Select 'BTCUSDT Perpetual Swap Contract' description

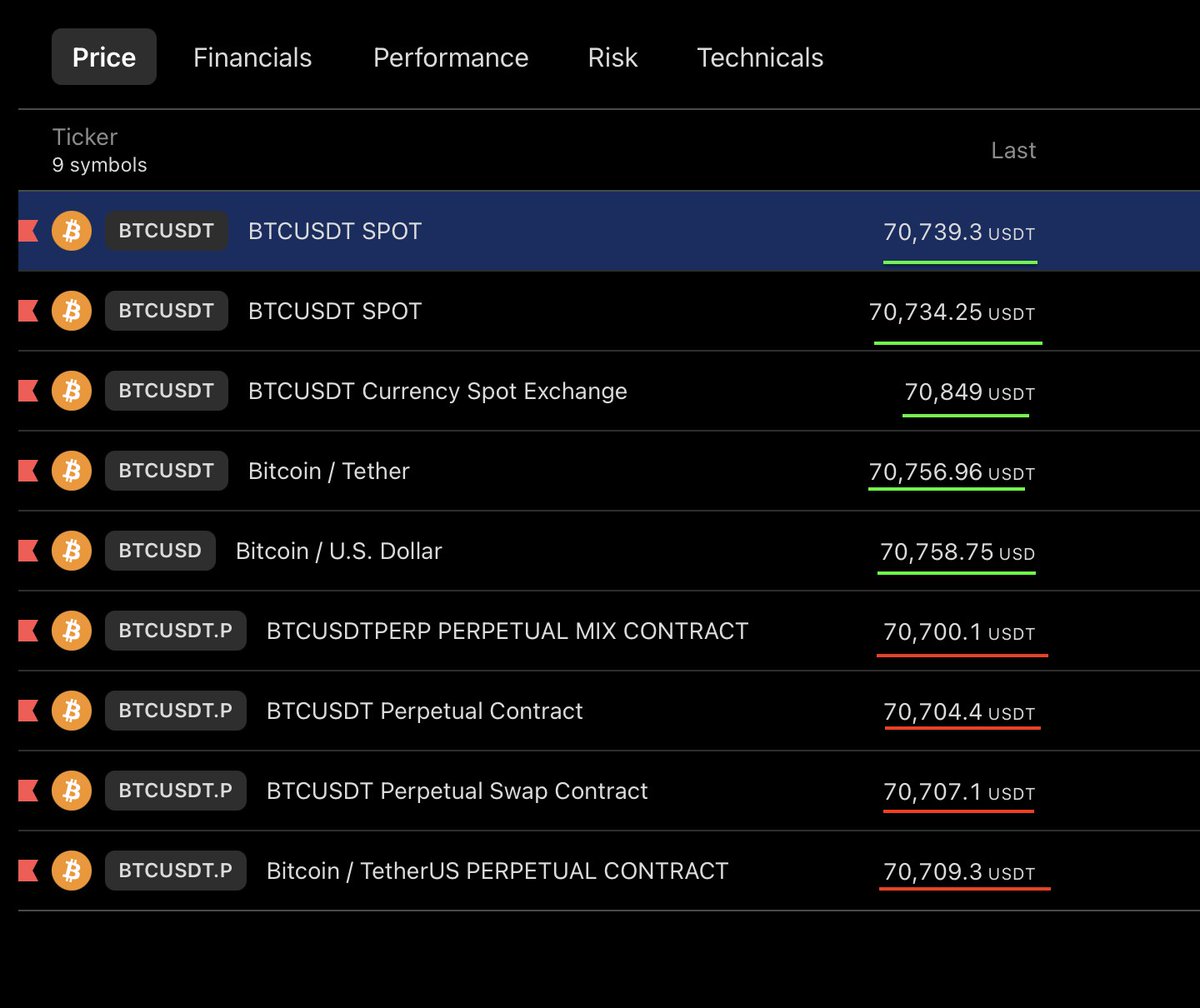(x=457, y=791)
